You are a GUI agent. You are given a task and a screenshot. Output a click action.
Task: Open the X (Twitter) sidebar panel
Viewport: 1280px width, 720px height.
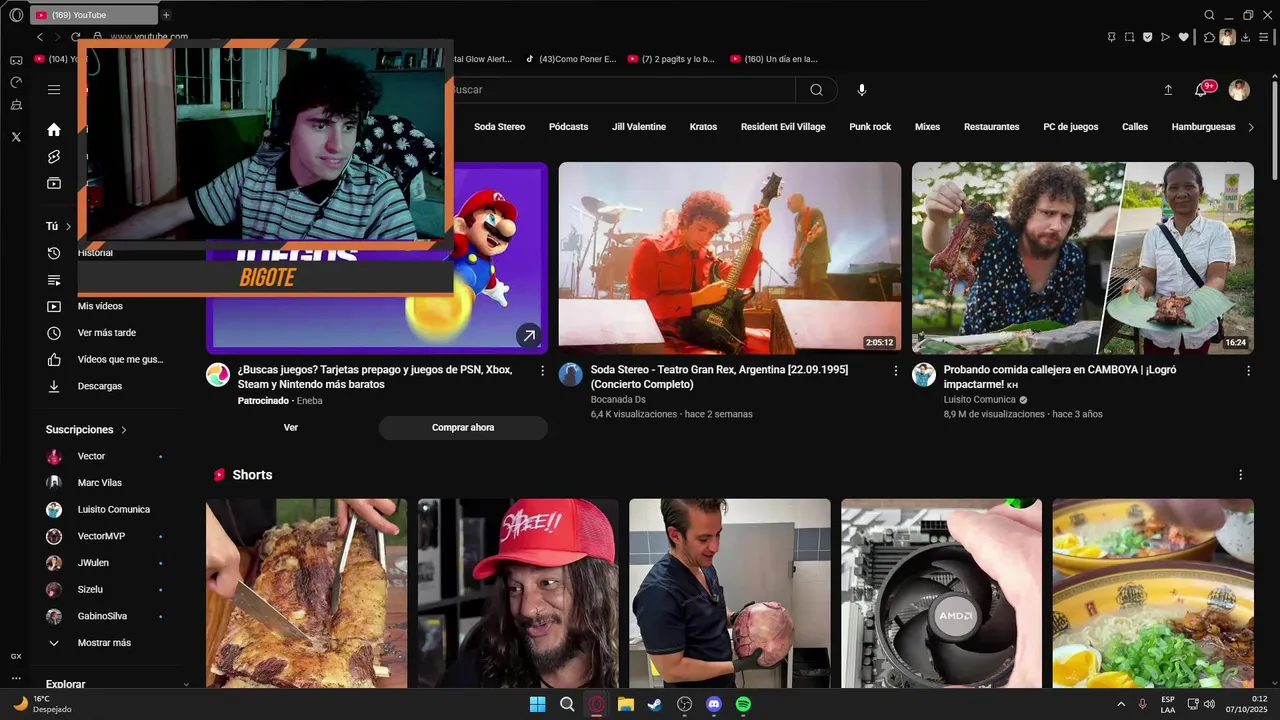(16, 137)
